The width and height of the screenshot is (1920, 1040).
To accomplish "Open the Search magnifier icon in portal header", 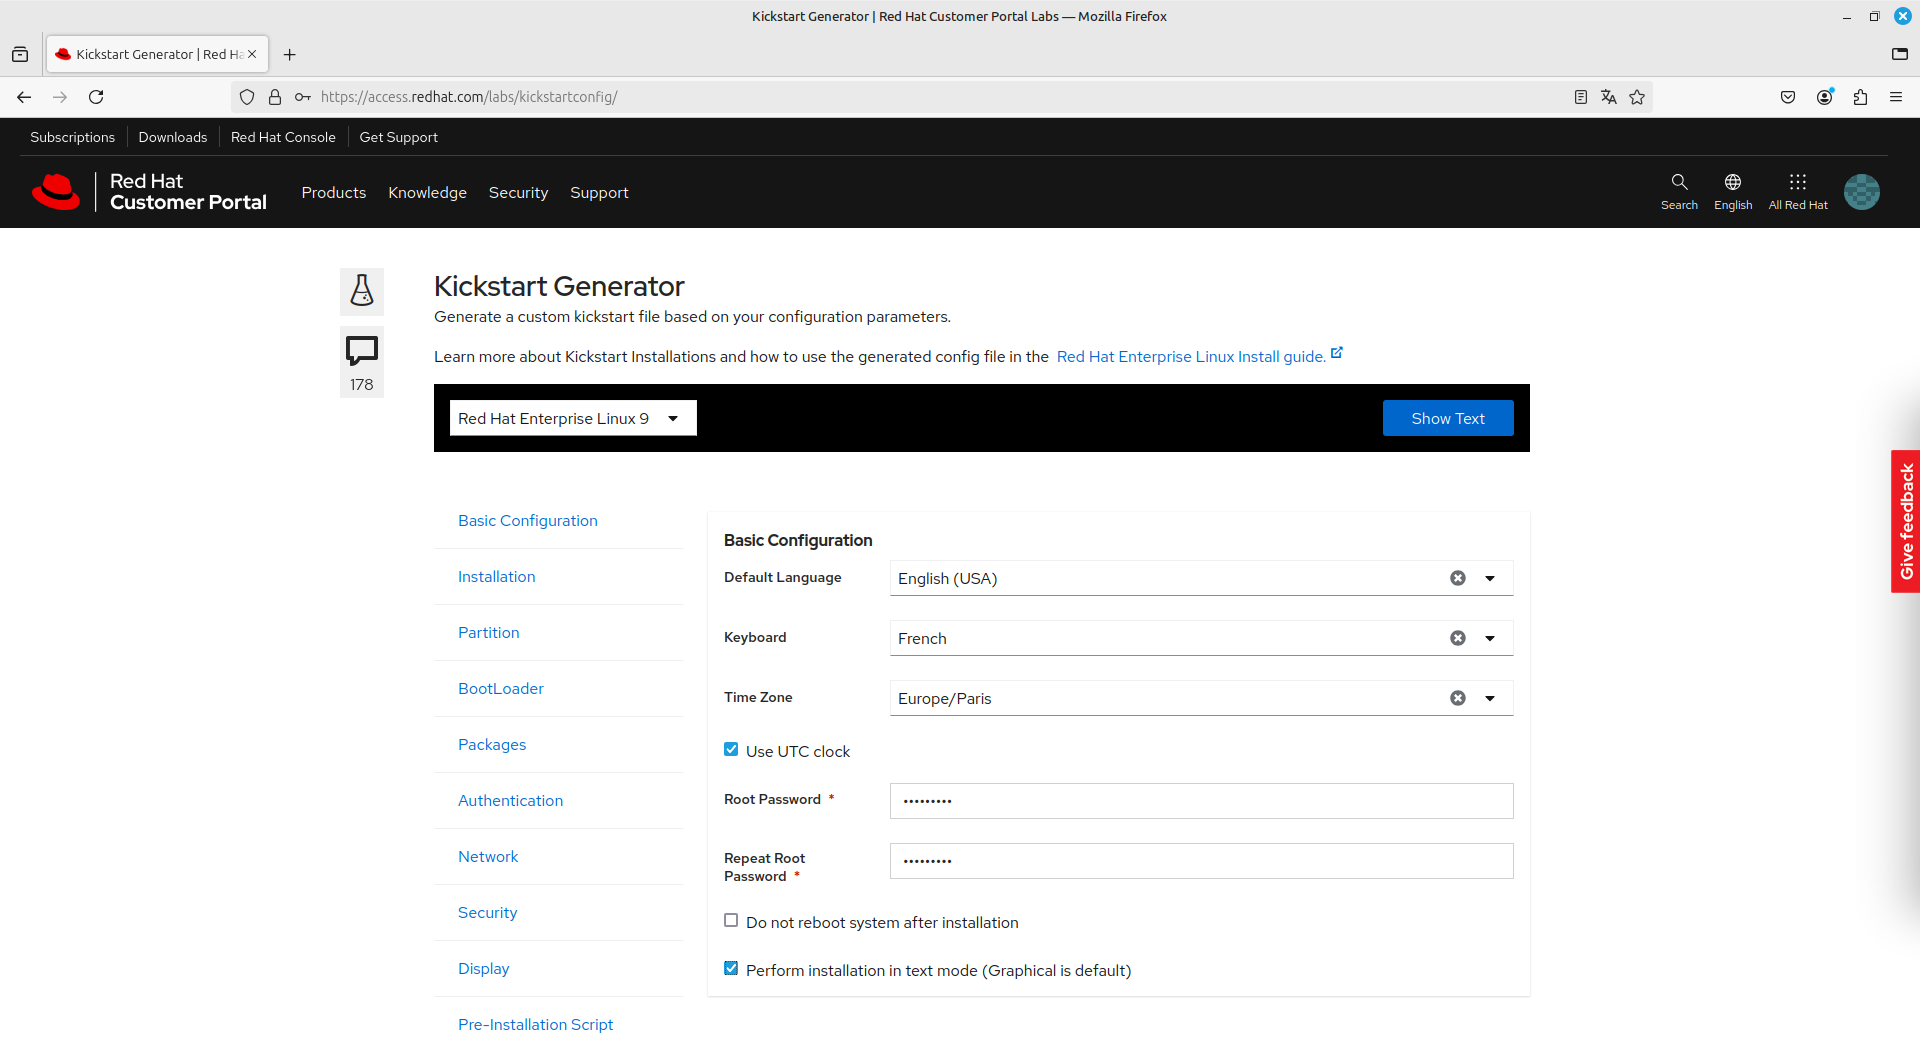I will (1679, 191).
